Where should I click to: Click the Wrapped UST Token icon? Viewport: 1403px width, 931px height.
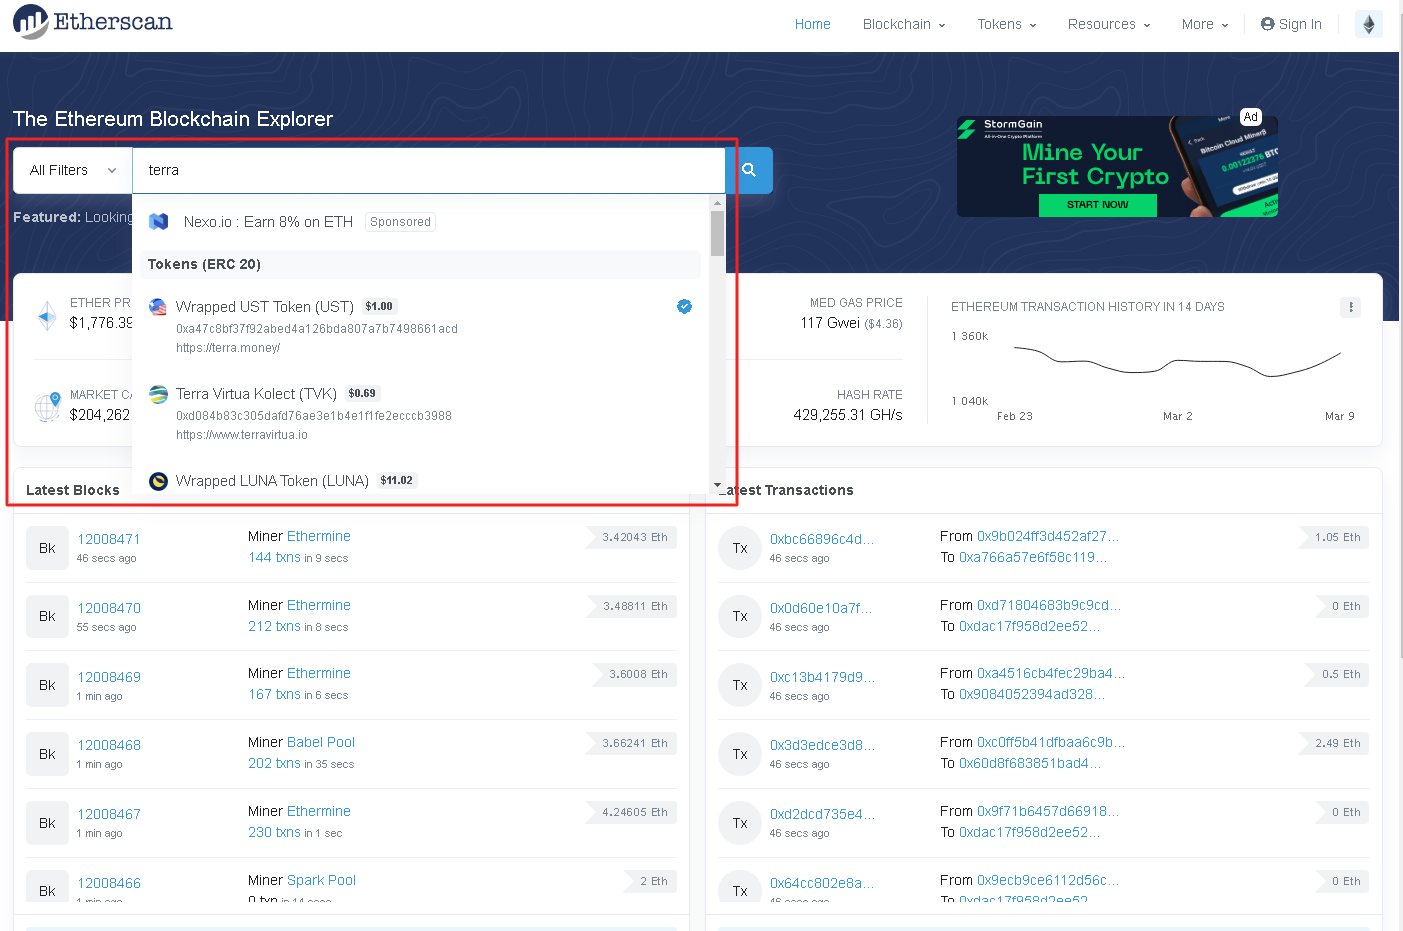coord(158,307)
